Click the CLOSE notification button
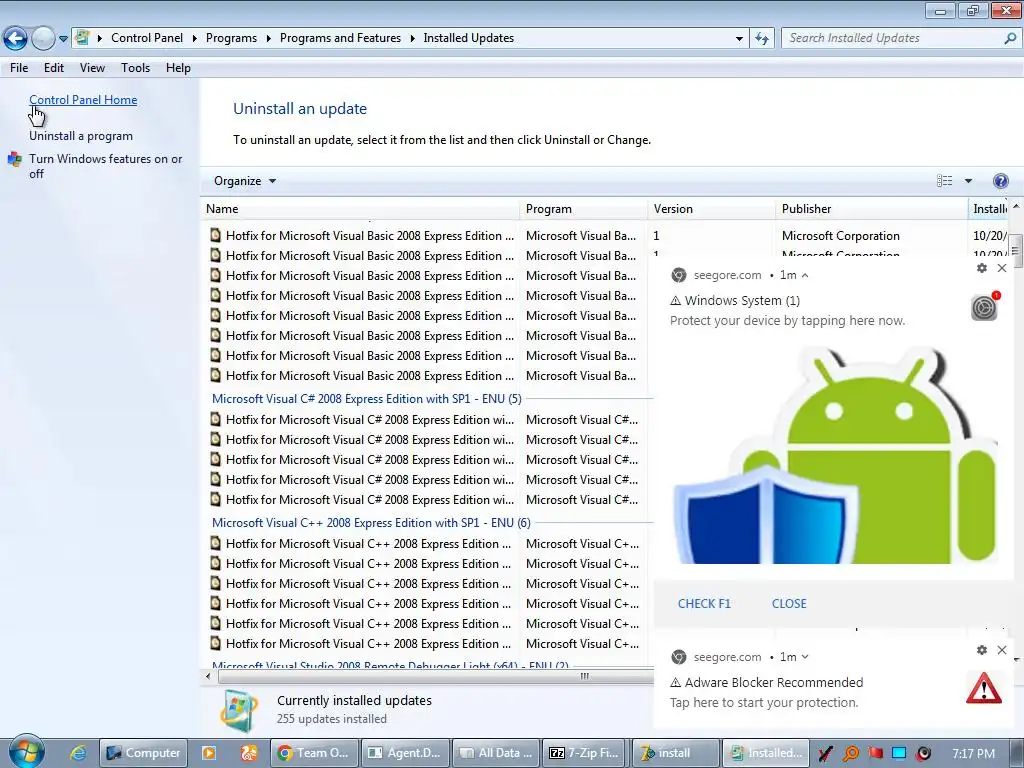 tap(789, 603)
